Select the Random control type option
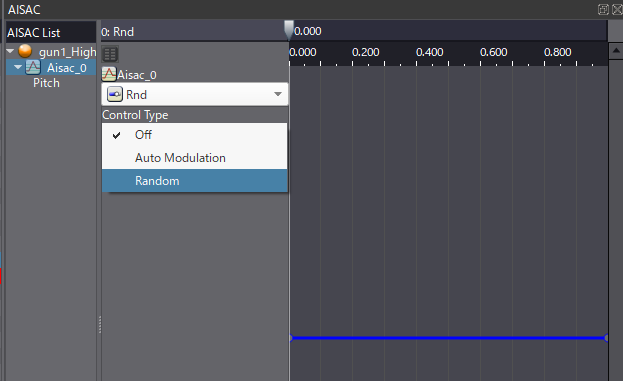The height and width of the screenshot is (381, 623). (x=194, y=181)
